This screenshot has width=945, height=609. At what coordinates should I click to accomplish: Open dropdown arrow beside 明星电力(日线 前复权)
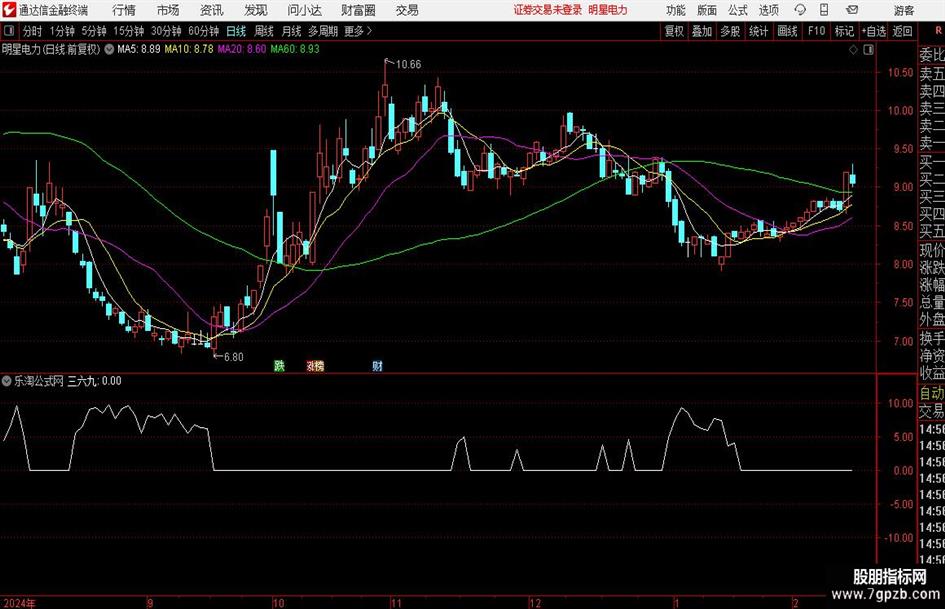109,49
